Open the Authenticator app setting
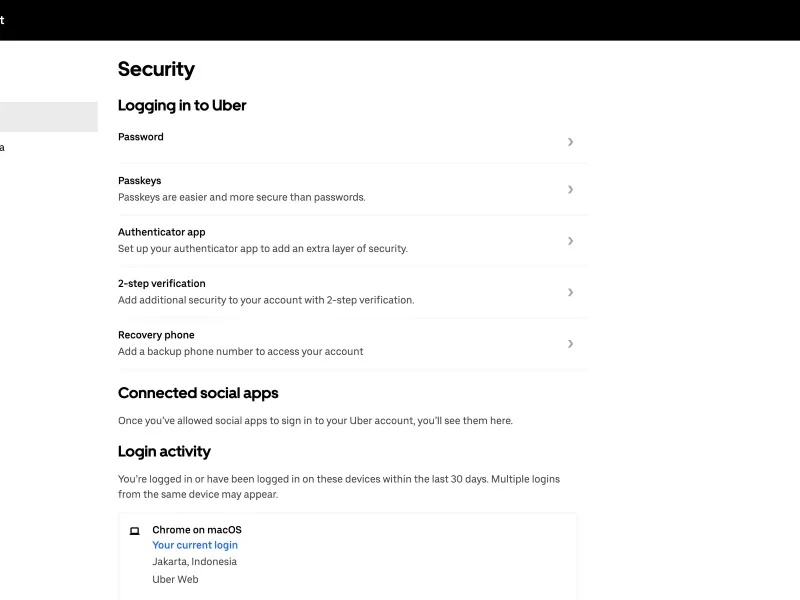800x600 pixels. pyautogui.click(x=353, y=241)
